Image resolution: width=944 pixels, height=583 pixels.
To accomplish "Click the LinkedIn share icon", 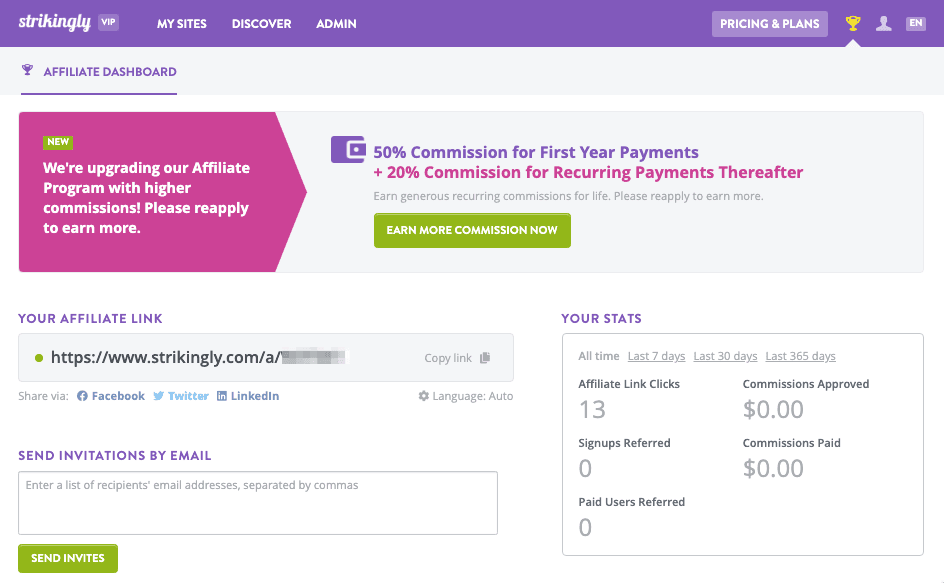I will point(222,396).
